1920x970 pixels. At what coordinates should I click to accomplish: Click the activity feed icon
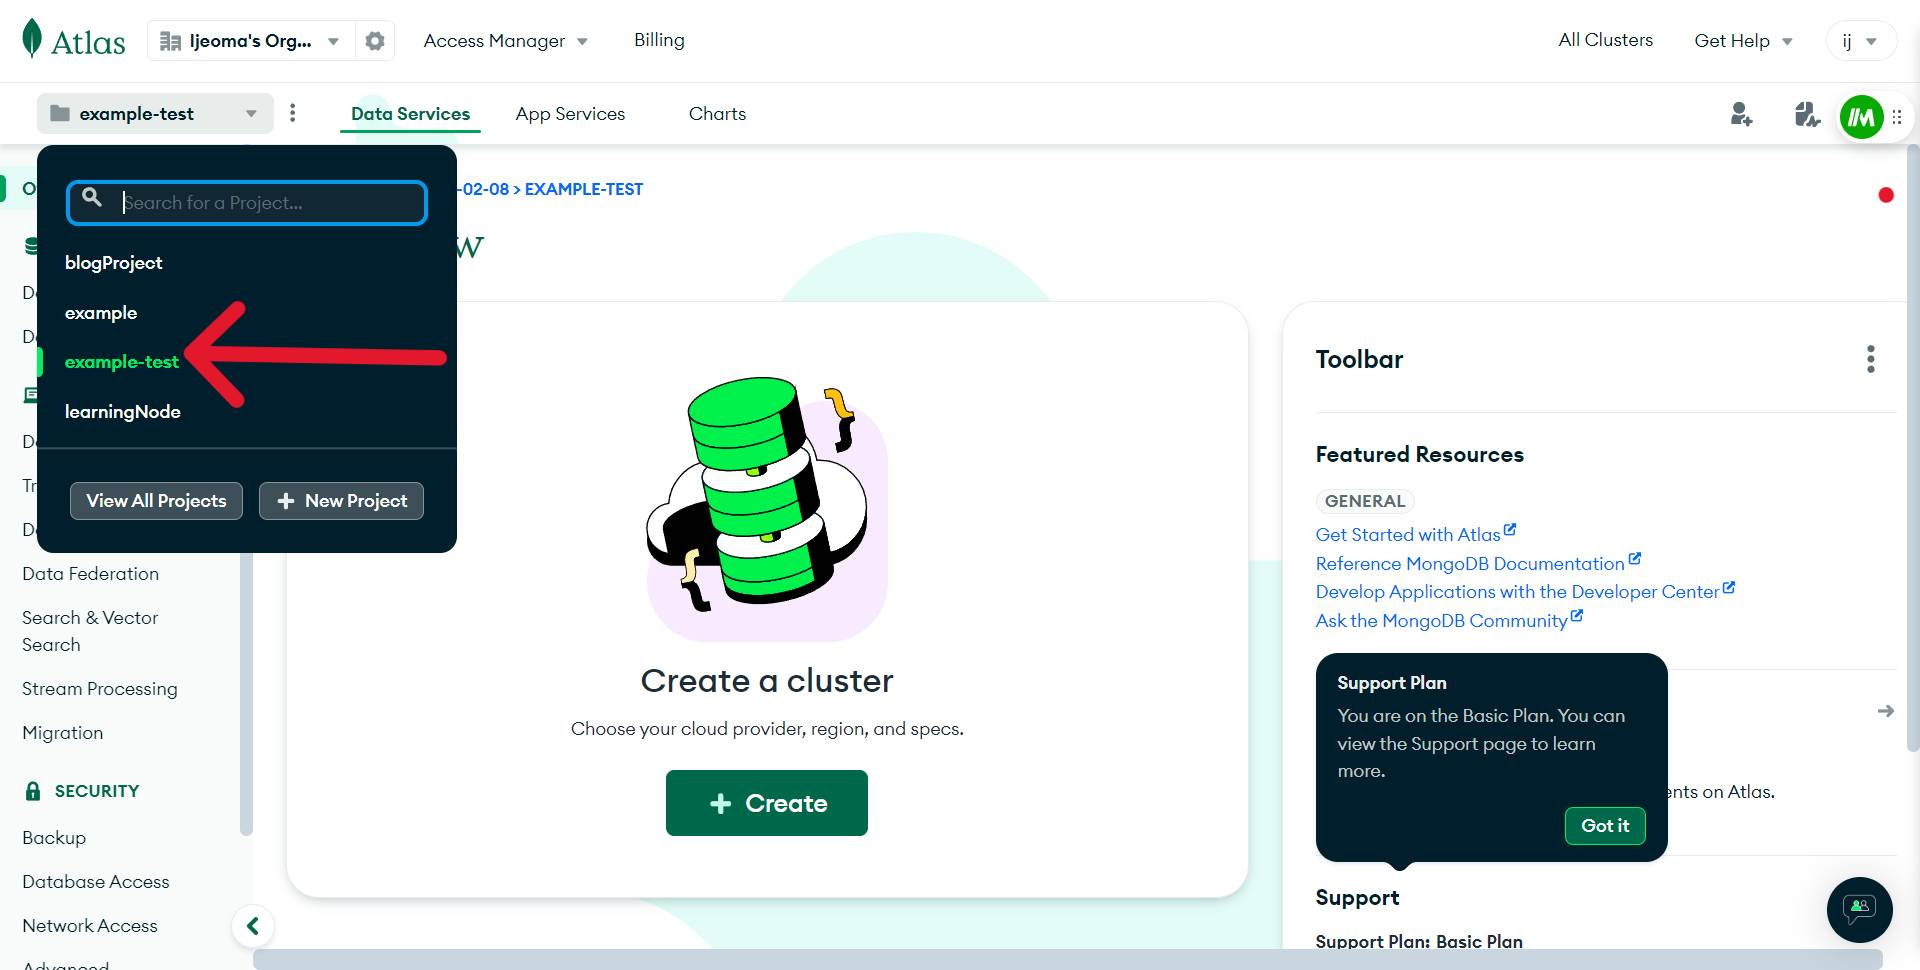tap(1806, 115)
